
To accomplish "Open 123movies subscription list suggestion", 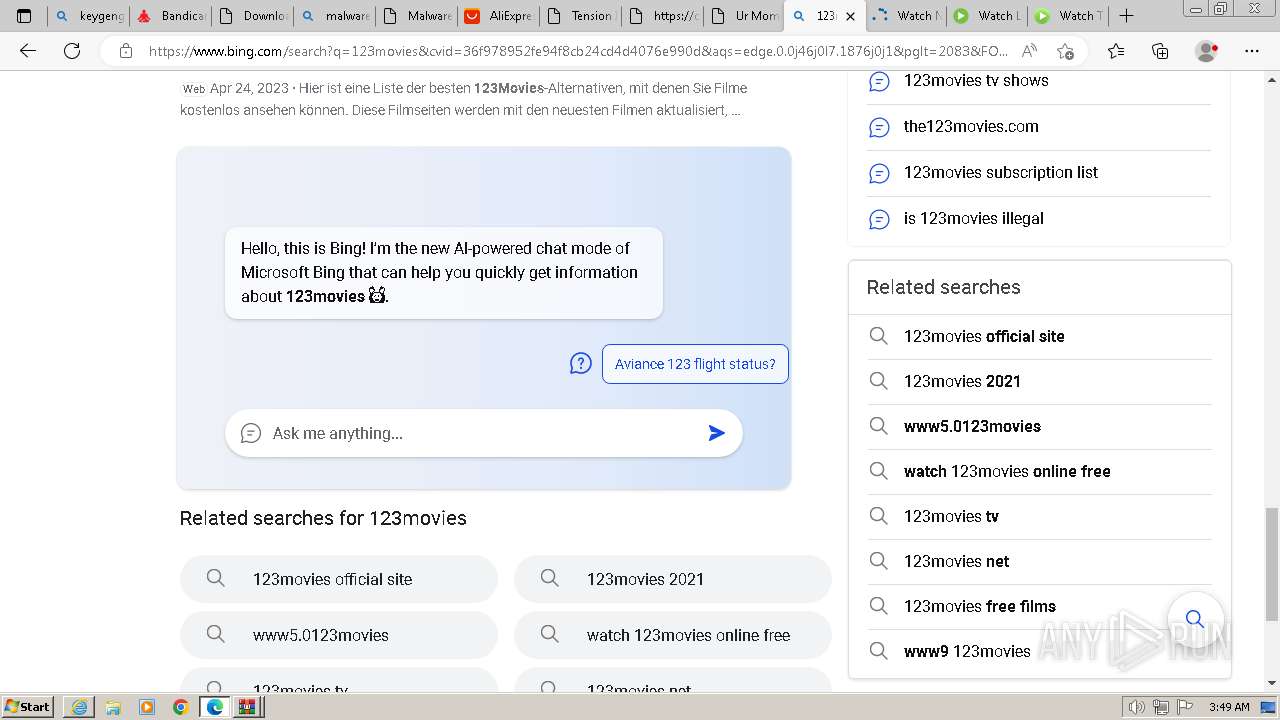I will (1001, 172).
